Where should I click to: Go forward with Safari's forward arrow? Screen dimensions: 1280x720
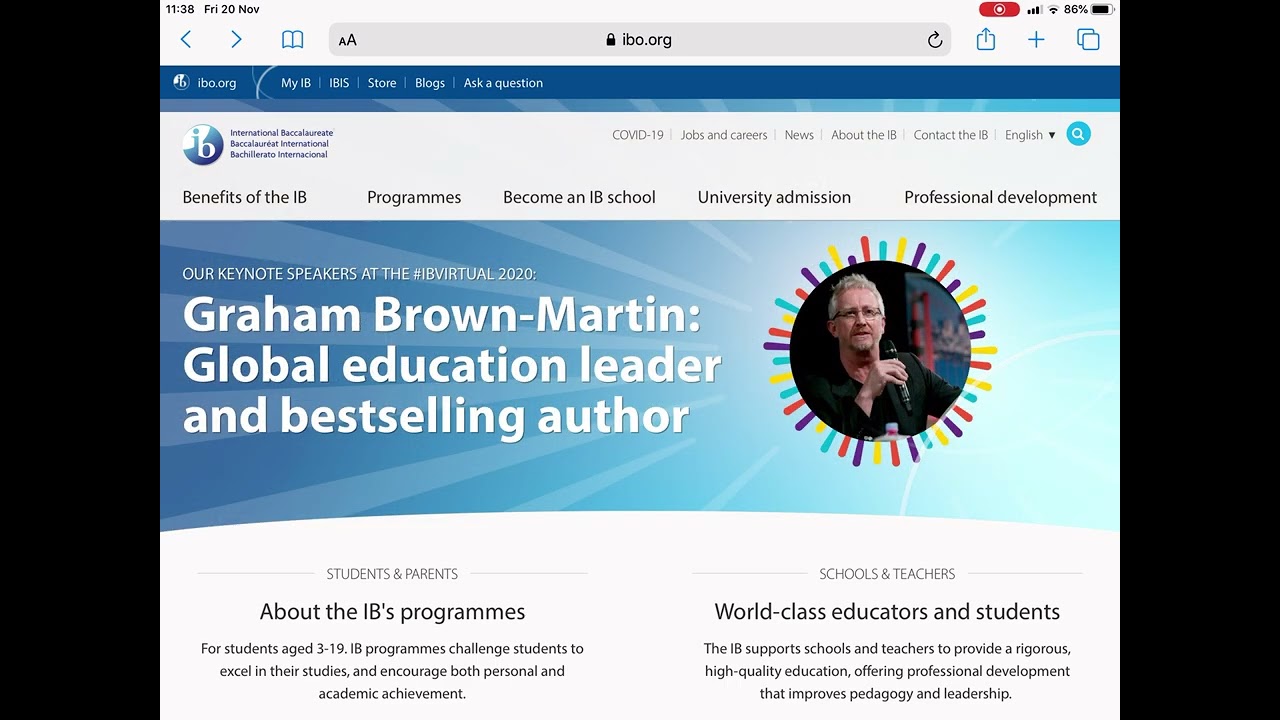click(236, 39)
